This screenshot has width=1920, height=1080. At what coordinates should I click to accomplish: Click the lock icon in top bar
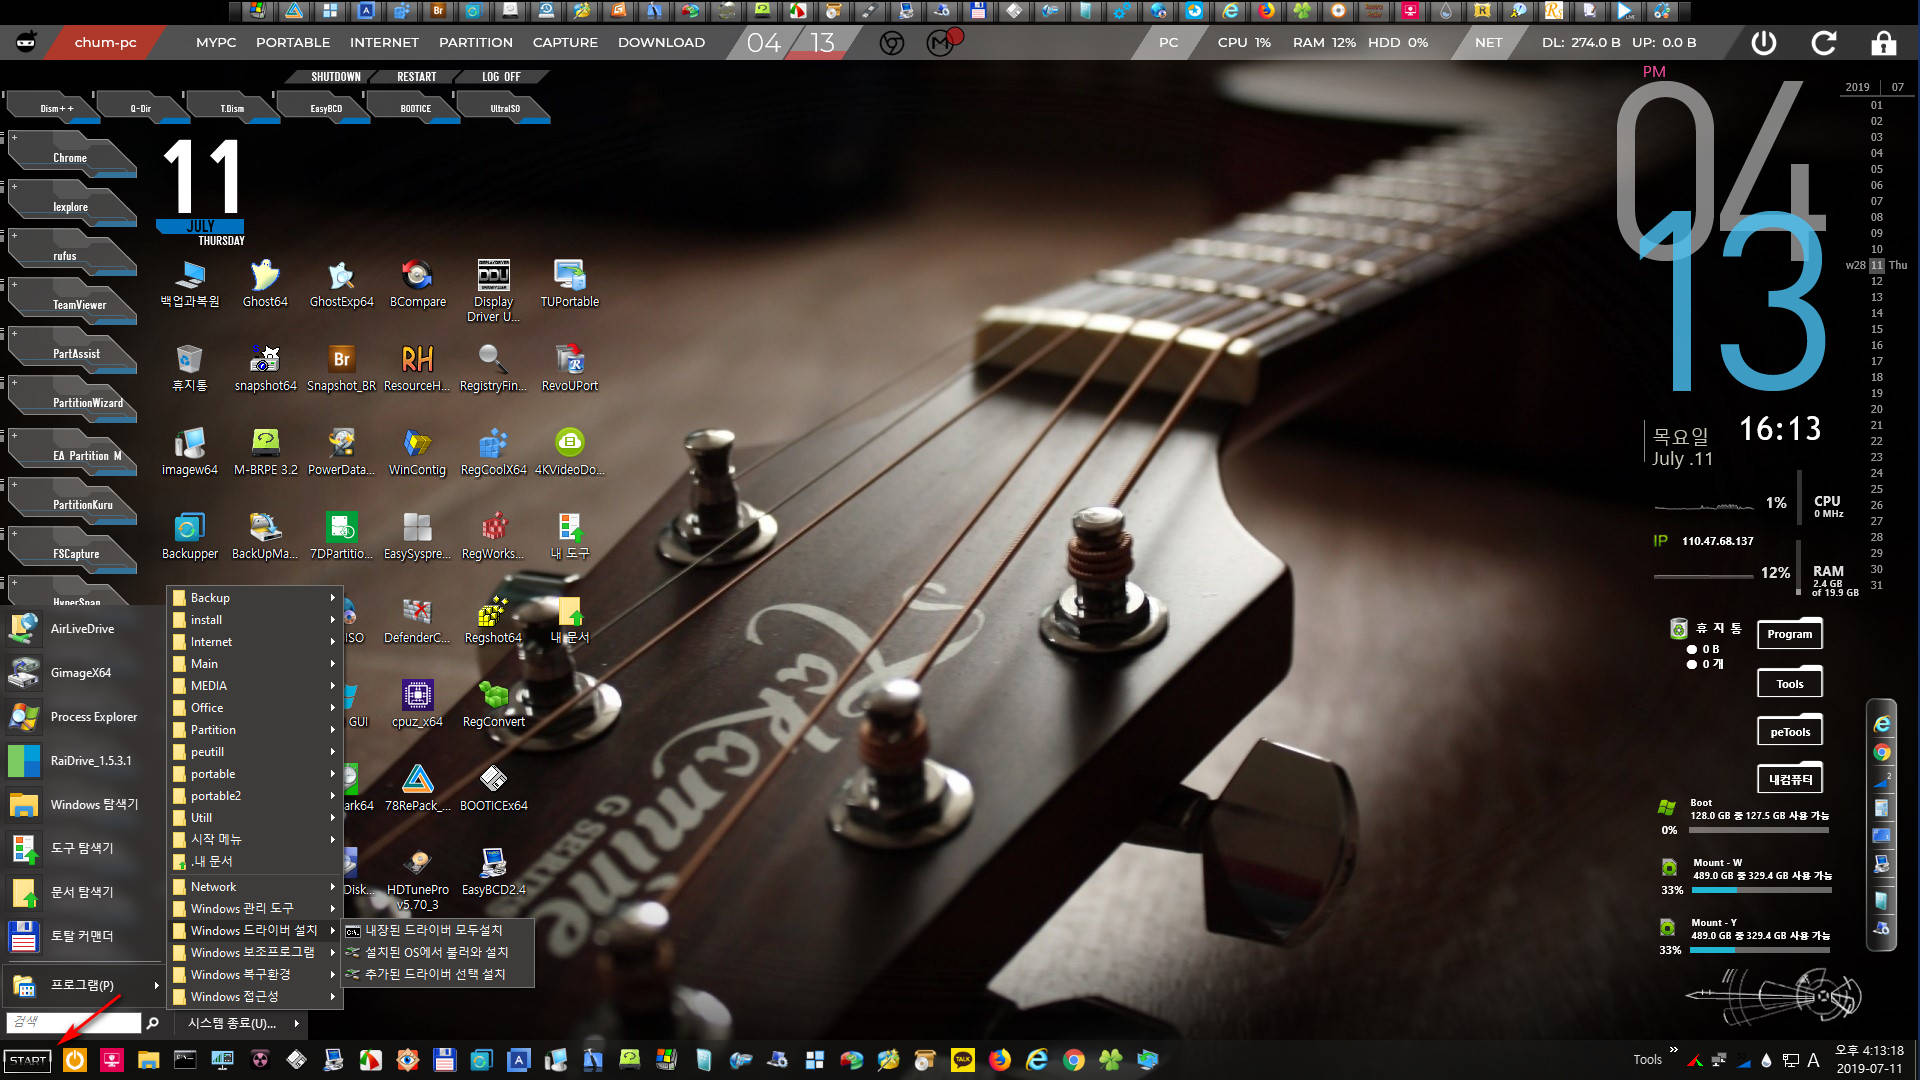pyautogui.click(x=1884, y=43)
